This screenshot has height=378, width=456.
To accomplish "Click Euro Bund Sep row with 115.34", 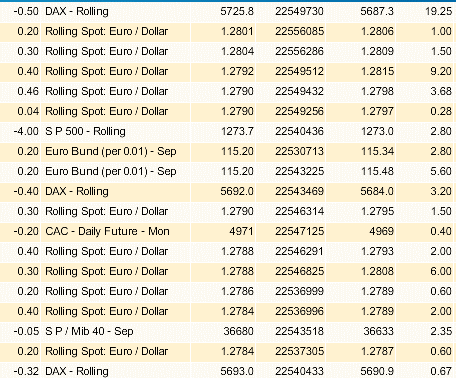I will click(x=228, y=152).
